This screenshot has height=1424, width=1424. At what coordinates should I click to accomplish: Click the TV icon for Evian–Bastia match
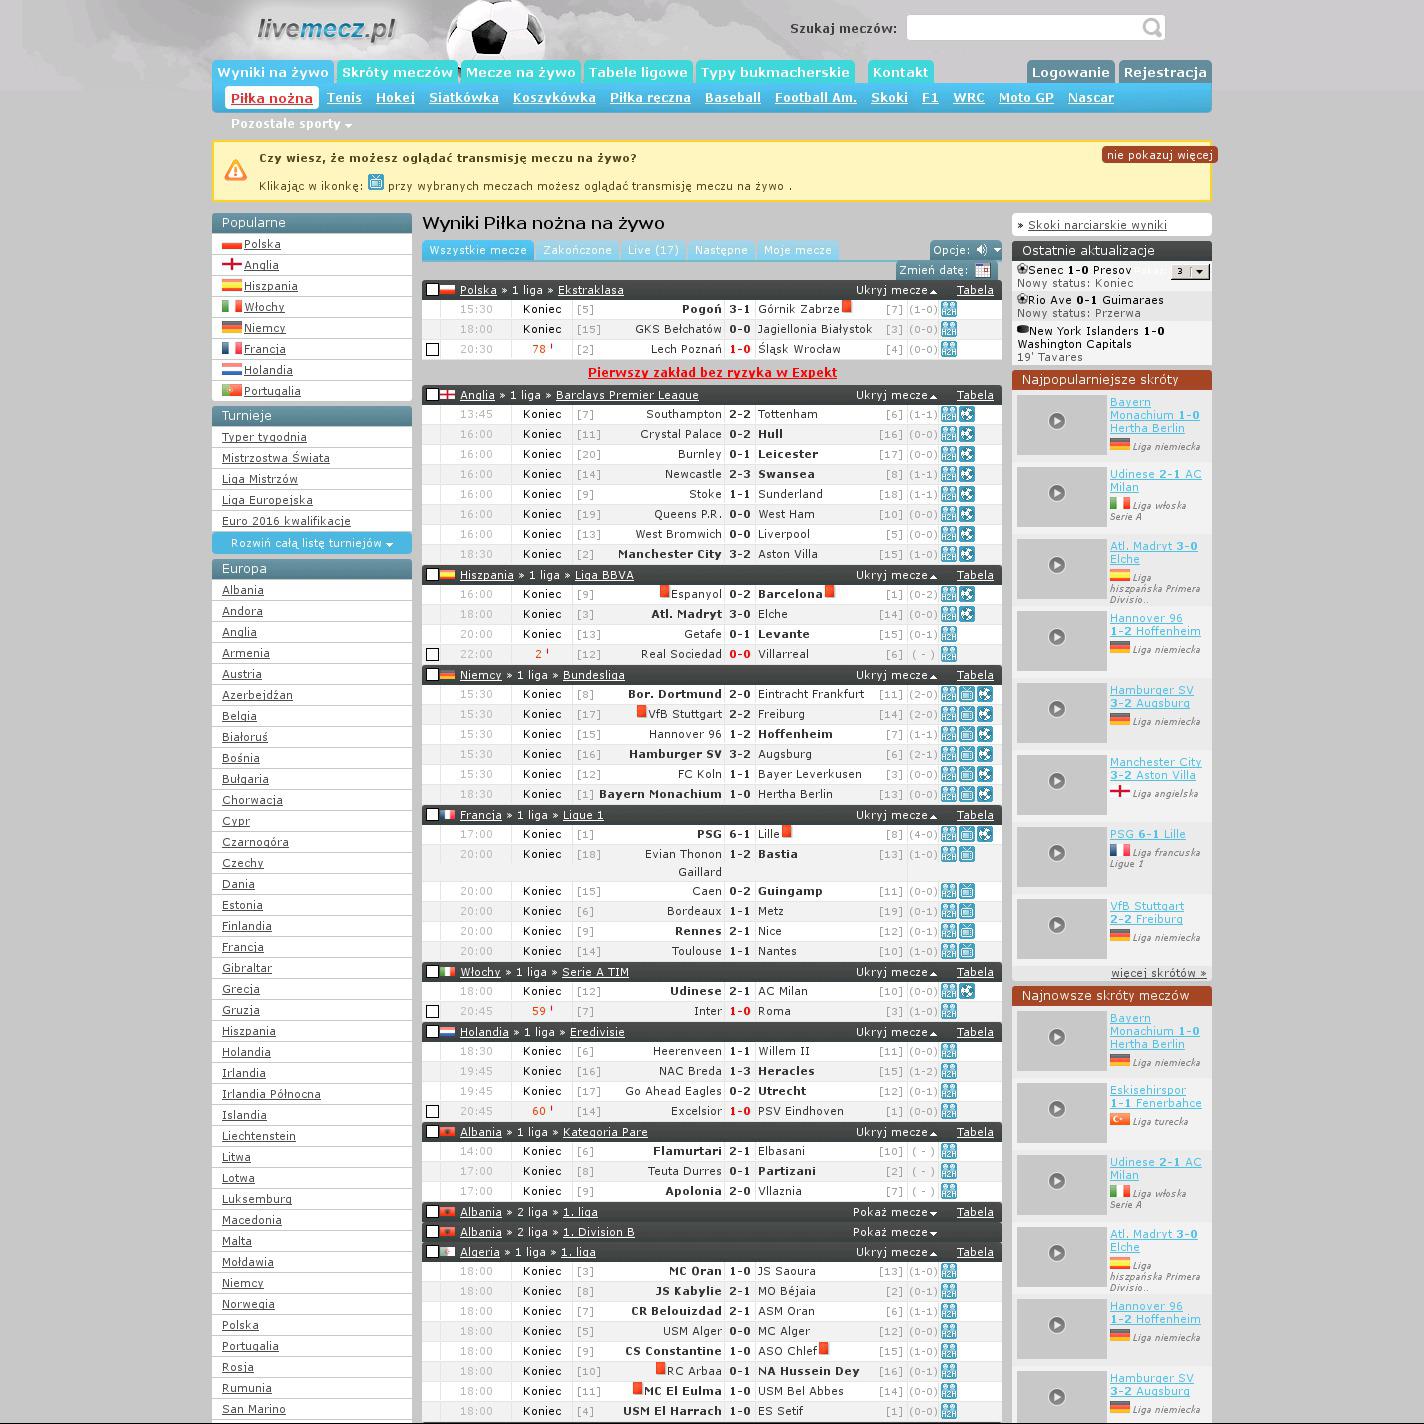(x=967, y=855)
